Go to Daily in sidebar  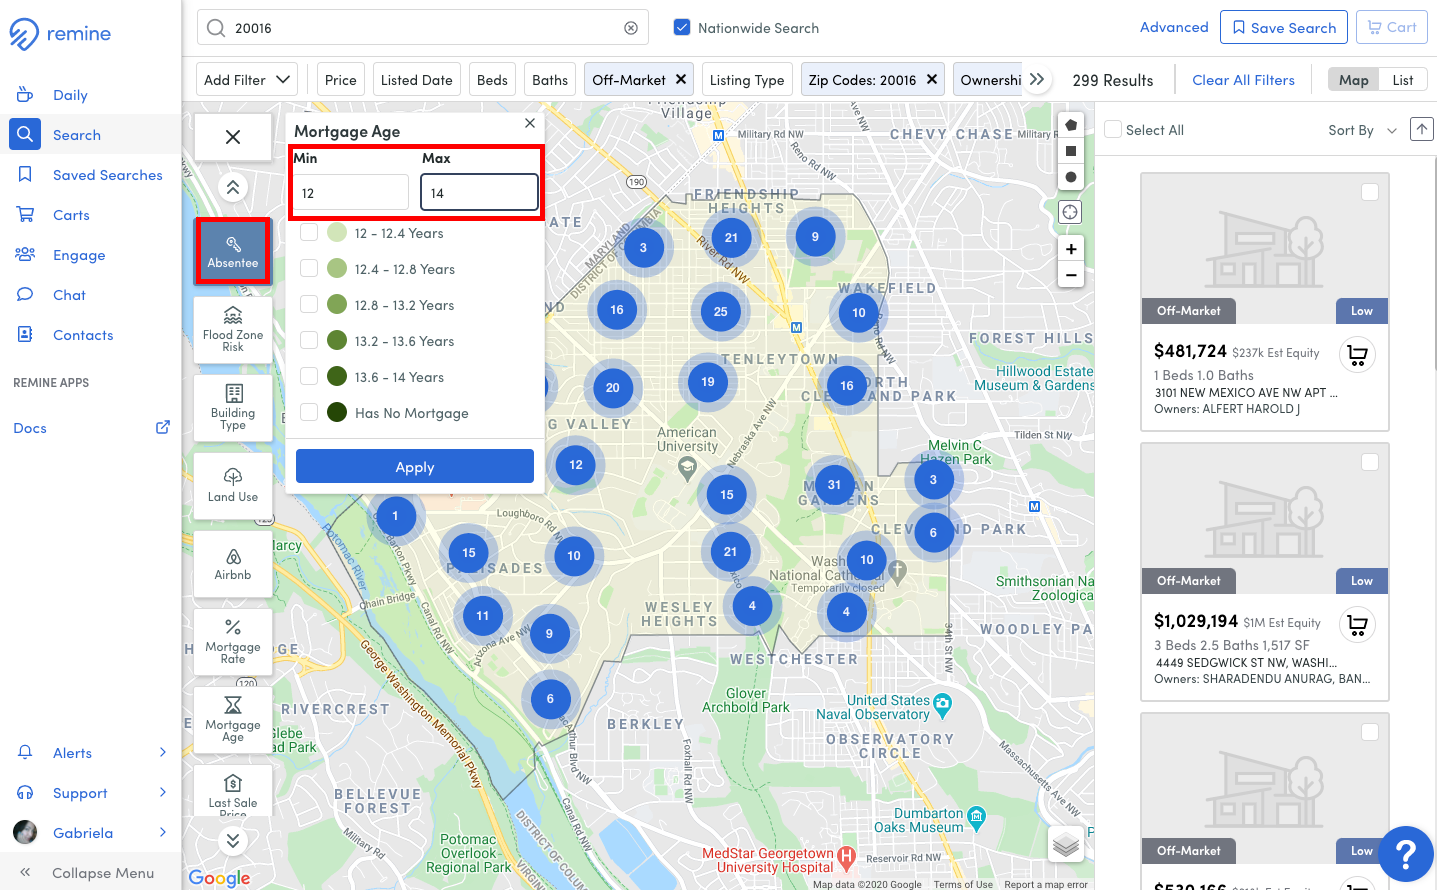click(70, 95)
